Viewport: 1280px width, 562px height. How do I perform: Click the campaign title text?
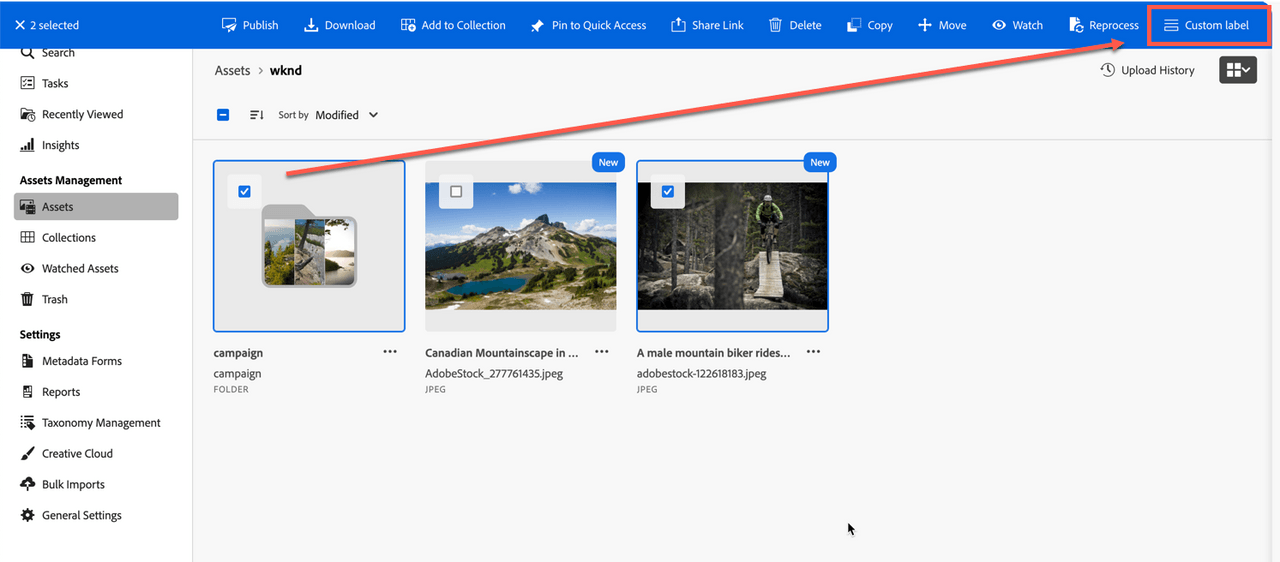pyautogui.click(x=238, y=353)
